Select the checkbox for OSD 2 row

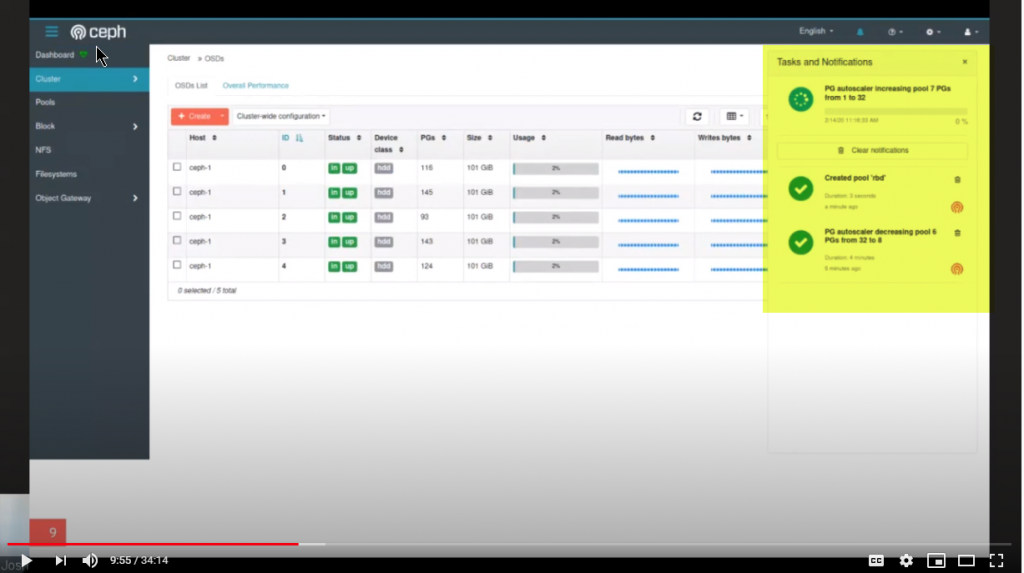(x=177, y=216)
